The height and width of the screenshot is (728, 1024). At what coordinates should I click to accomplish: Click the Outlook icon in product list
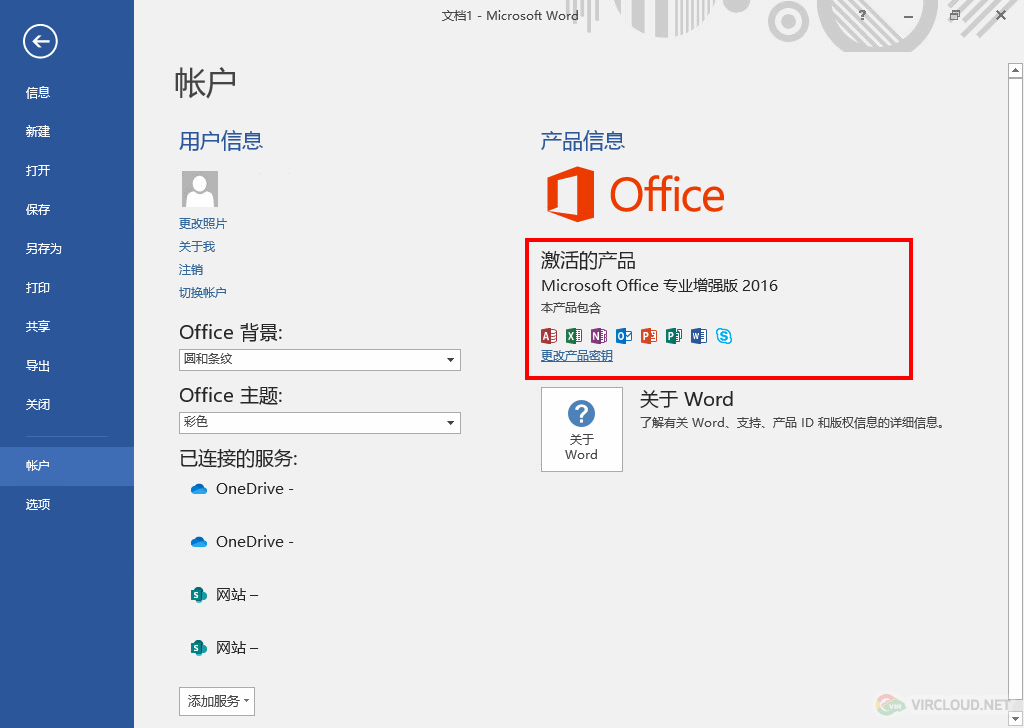tap(624, 336)
